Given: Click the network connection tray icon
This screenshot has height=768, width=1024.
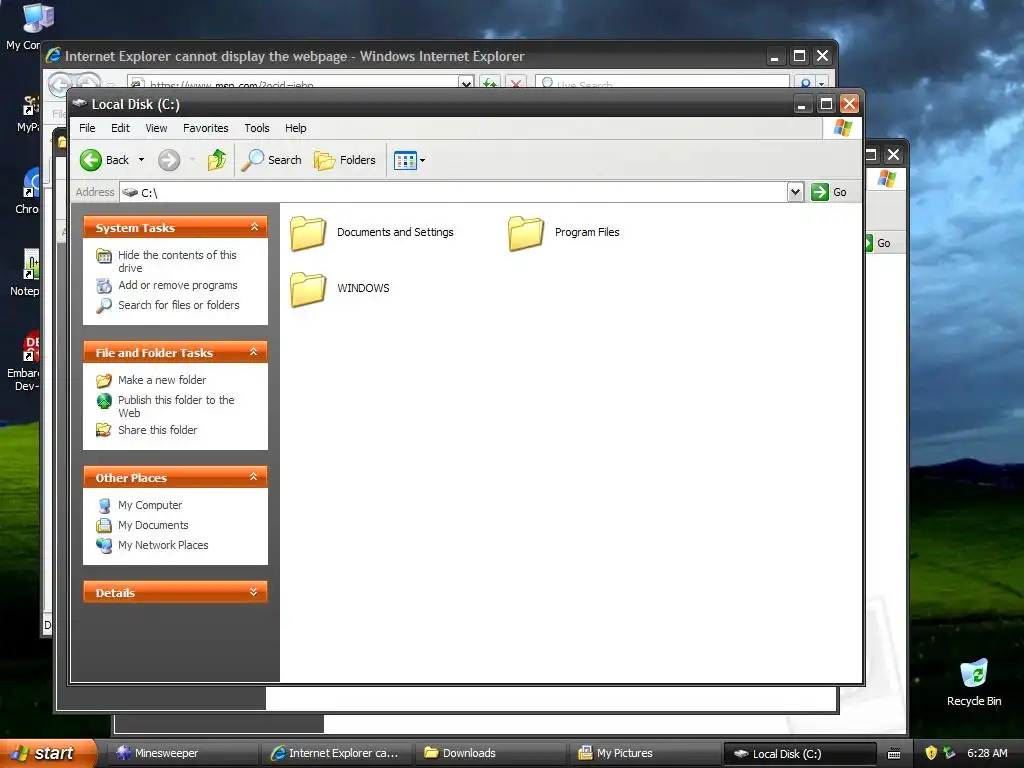Looking at the screenshot, I should [x=950, y=753].
